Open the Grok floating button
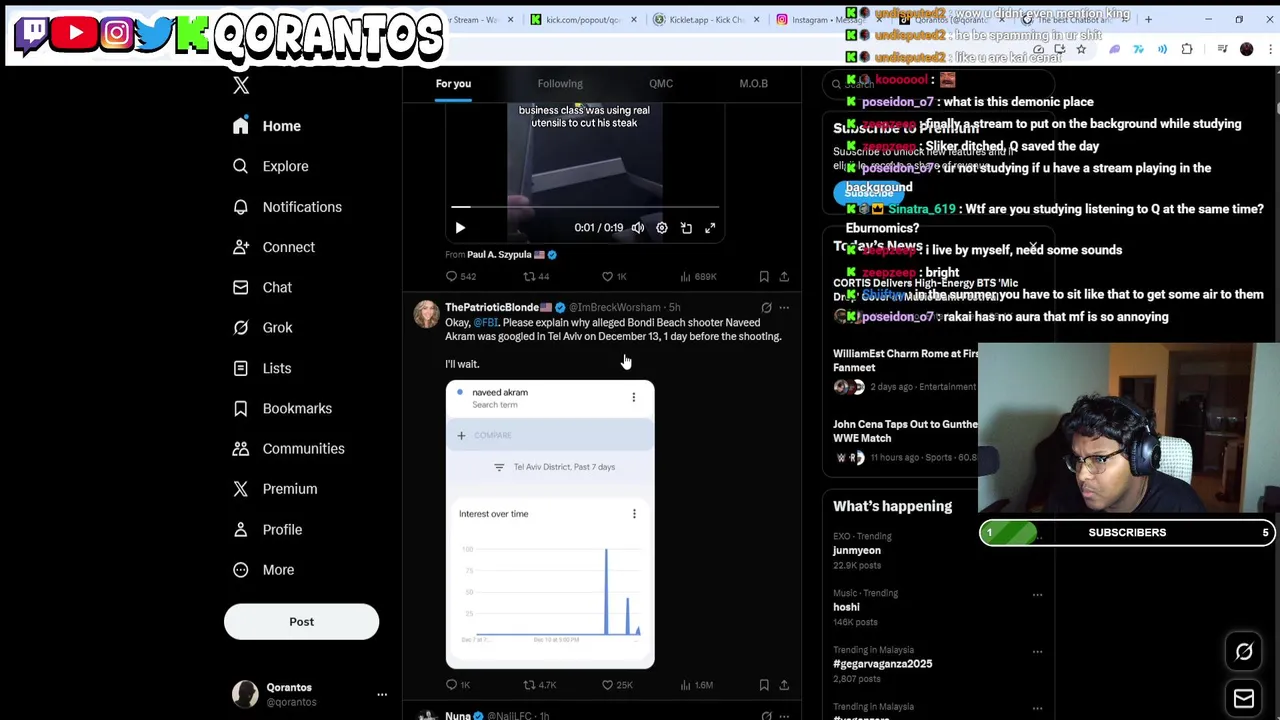The image size is (1280, 720). point(1244,652)
